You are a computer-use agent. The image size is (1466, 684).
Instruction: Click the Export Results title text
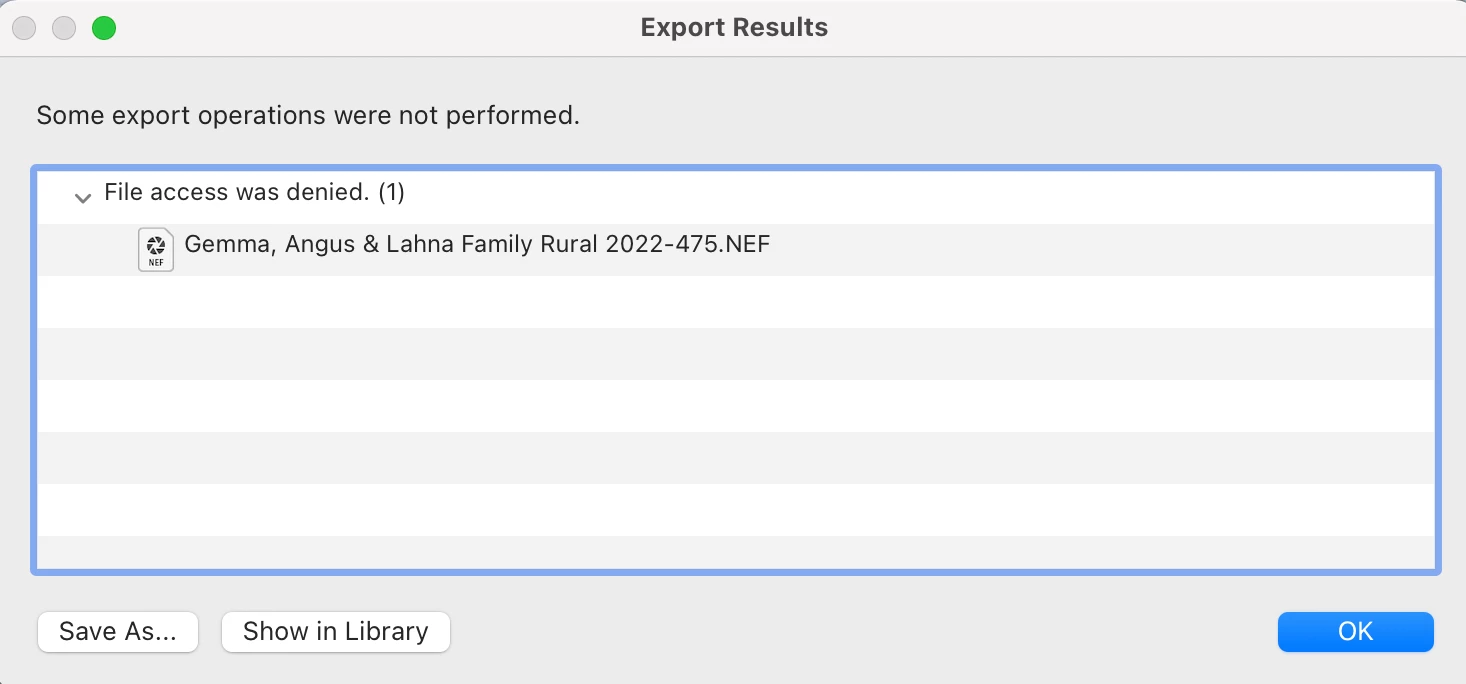pyautogui.click(x=734, y=28)
